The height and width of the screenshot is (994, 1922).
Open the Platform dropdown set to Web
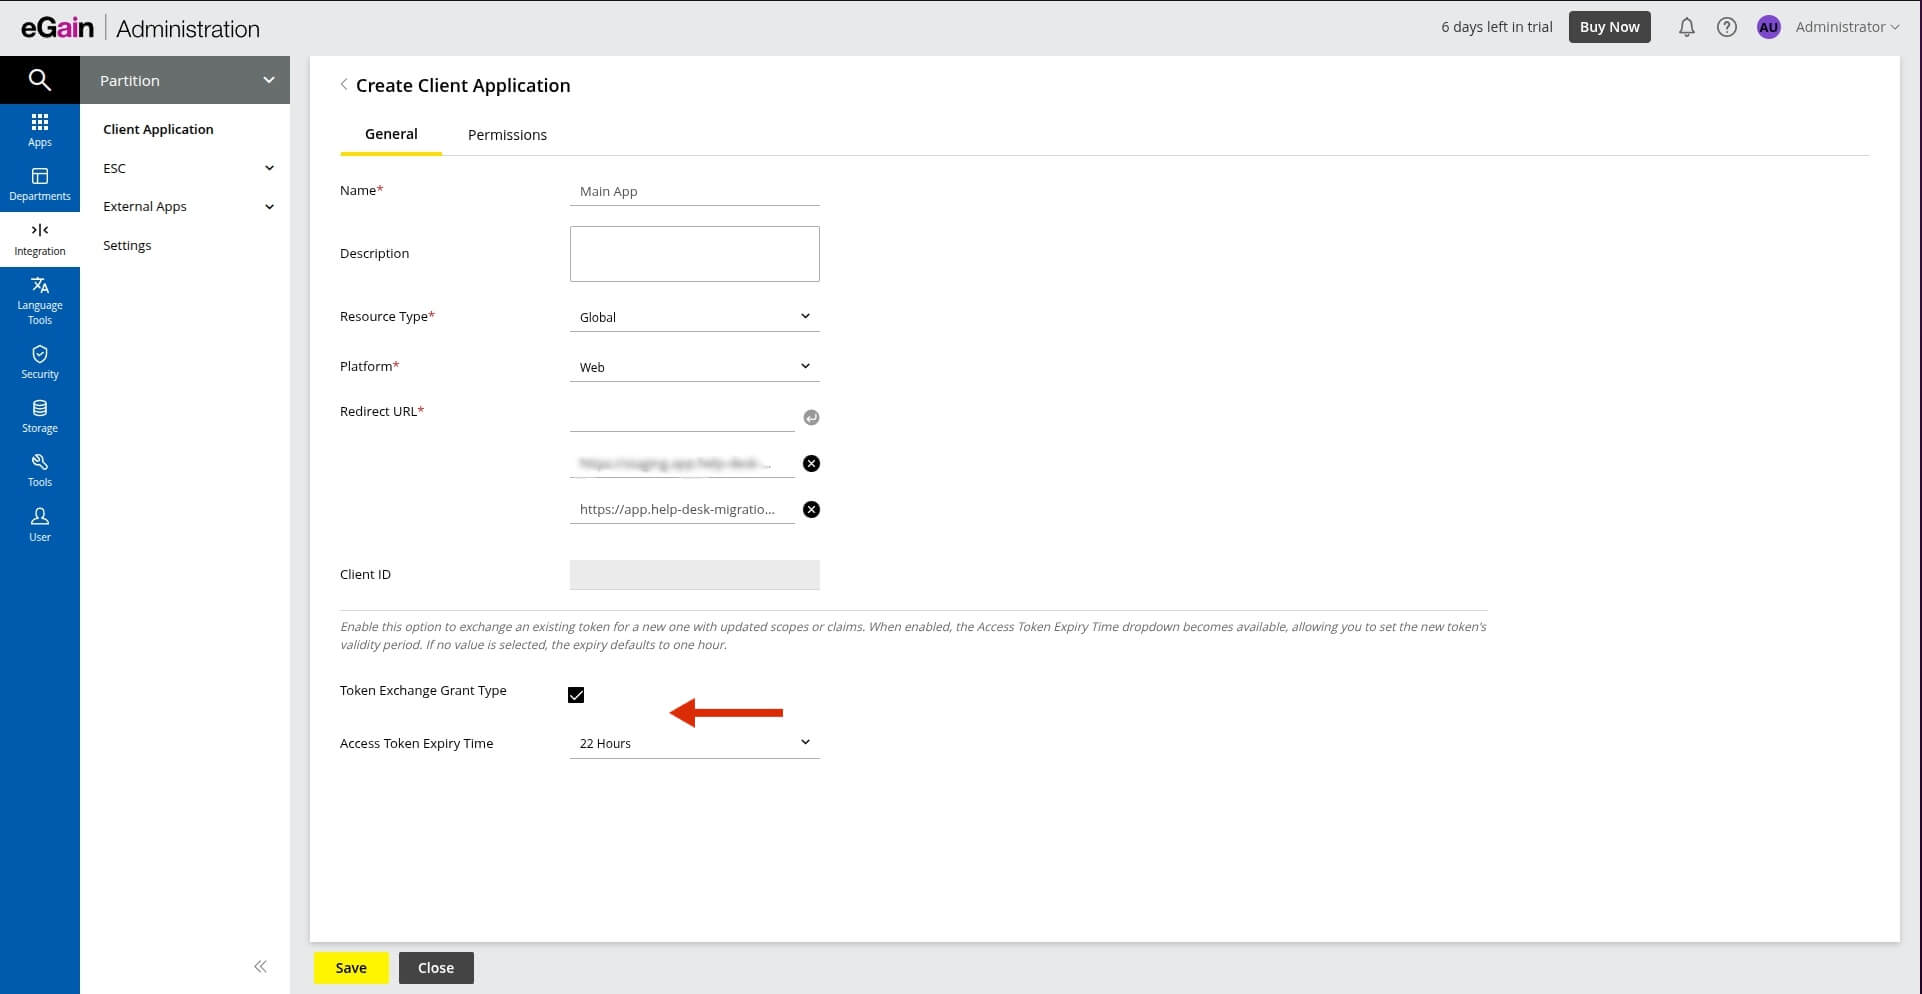tap(694, 367)
